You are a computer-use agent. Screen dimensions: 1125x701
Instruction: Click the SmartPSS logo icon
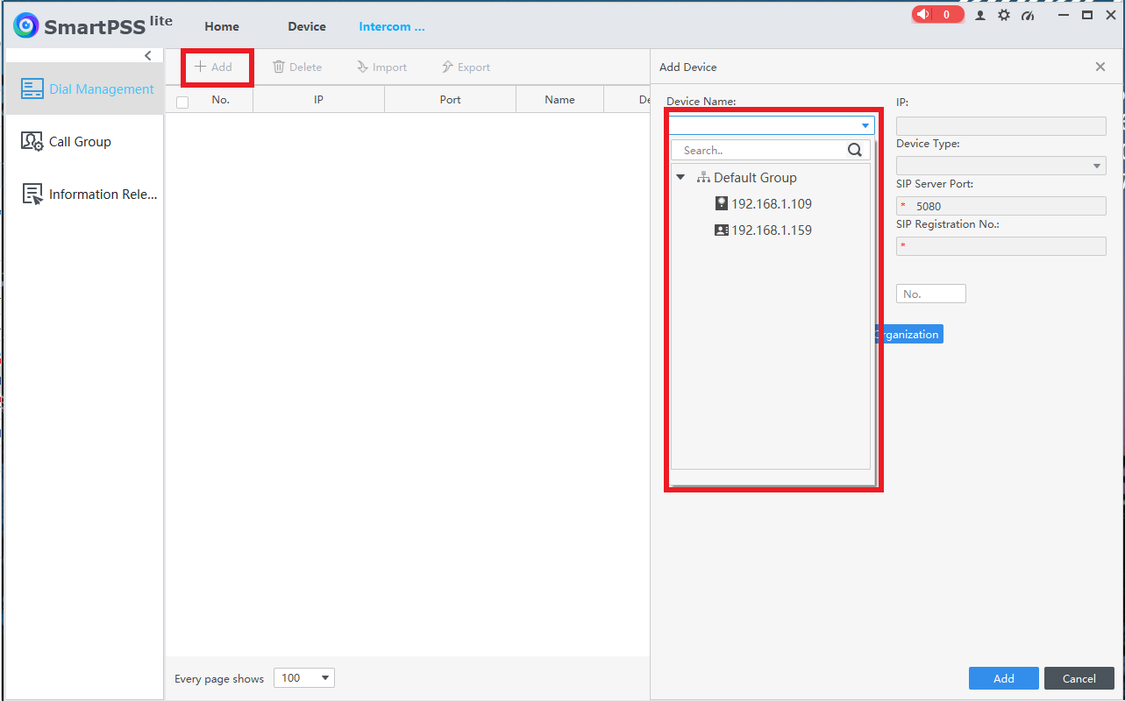click(26, 26)
